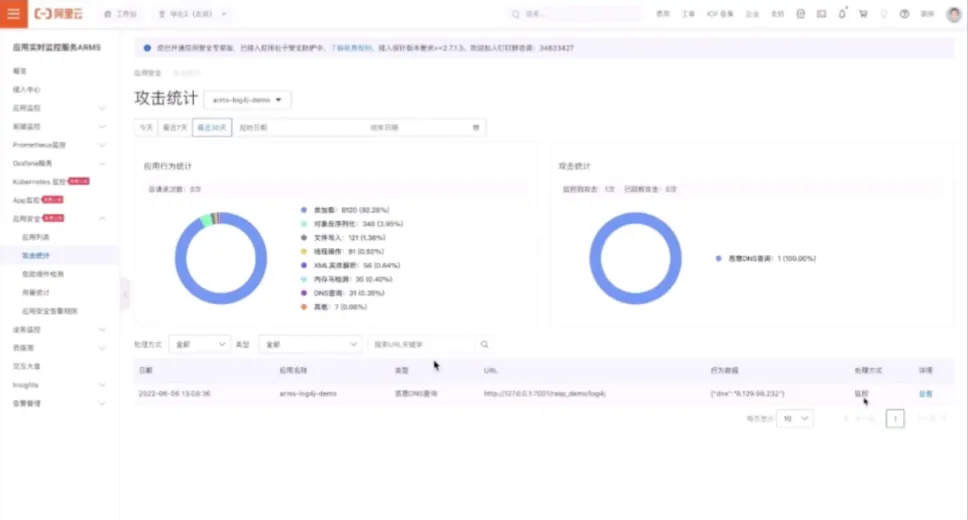Open 企业 in the top navigation
The image size is (968, 520).
[x=752, y=14]
